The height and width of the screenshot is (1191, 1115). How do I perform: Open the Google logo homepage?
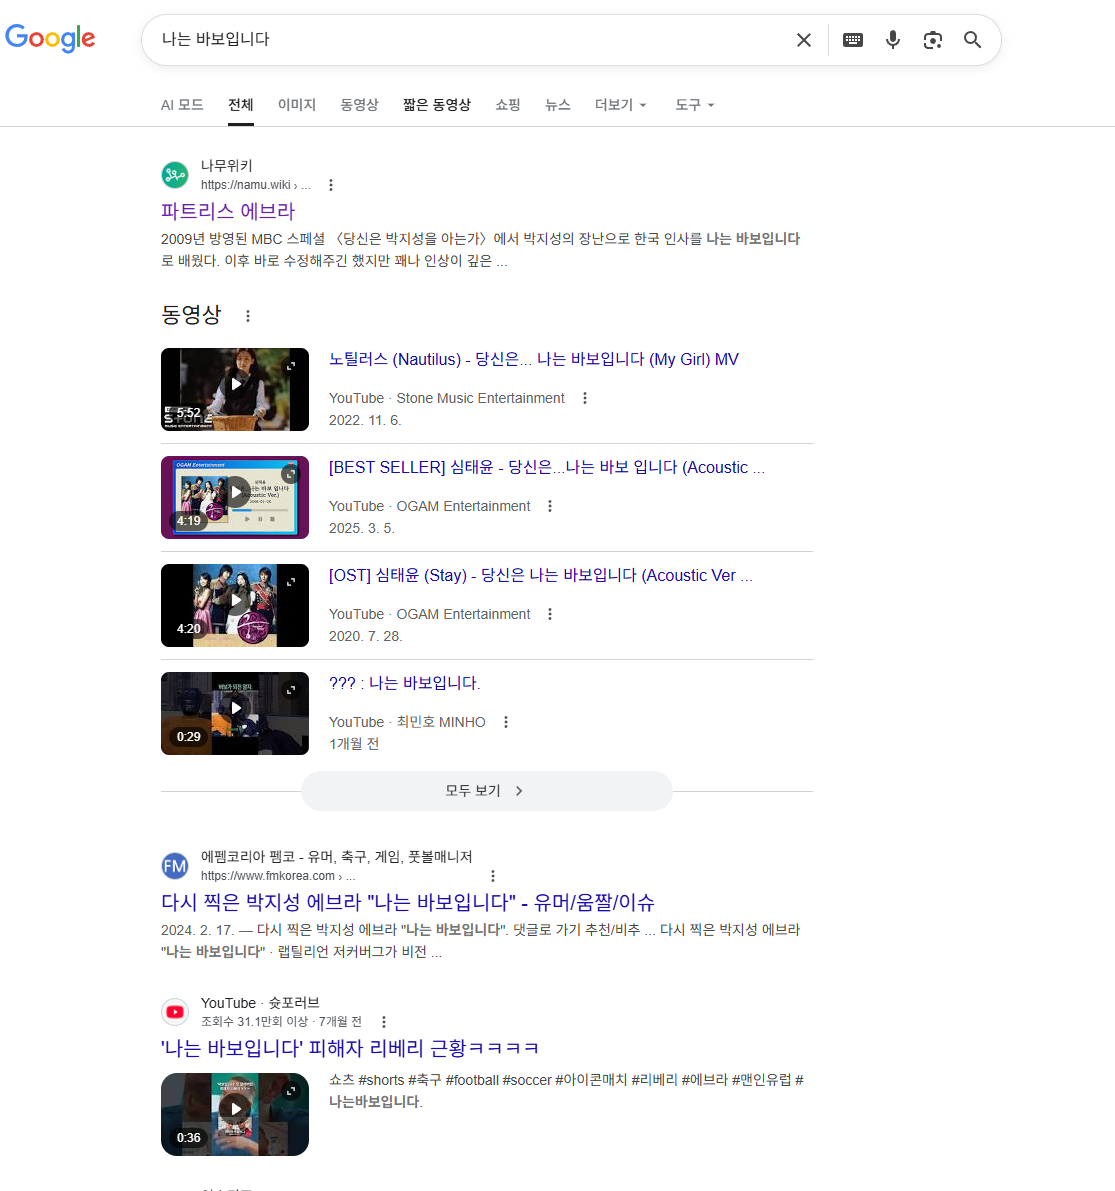pyautogui.click(x=50, y=39)
